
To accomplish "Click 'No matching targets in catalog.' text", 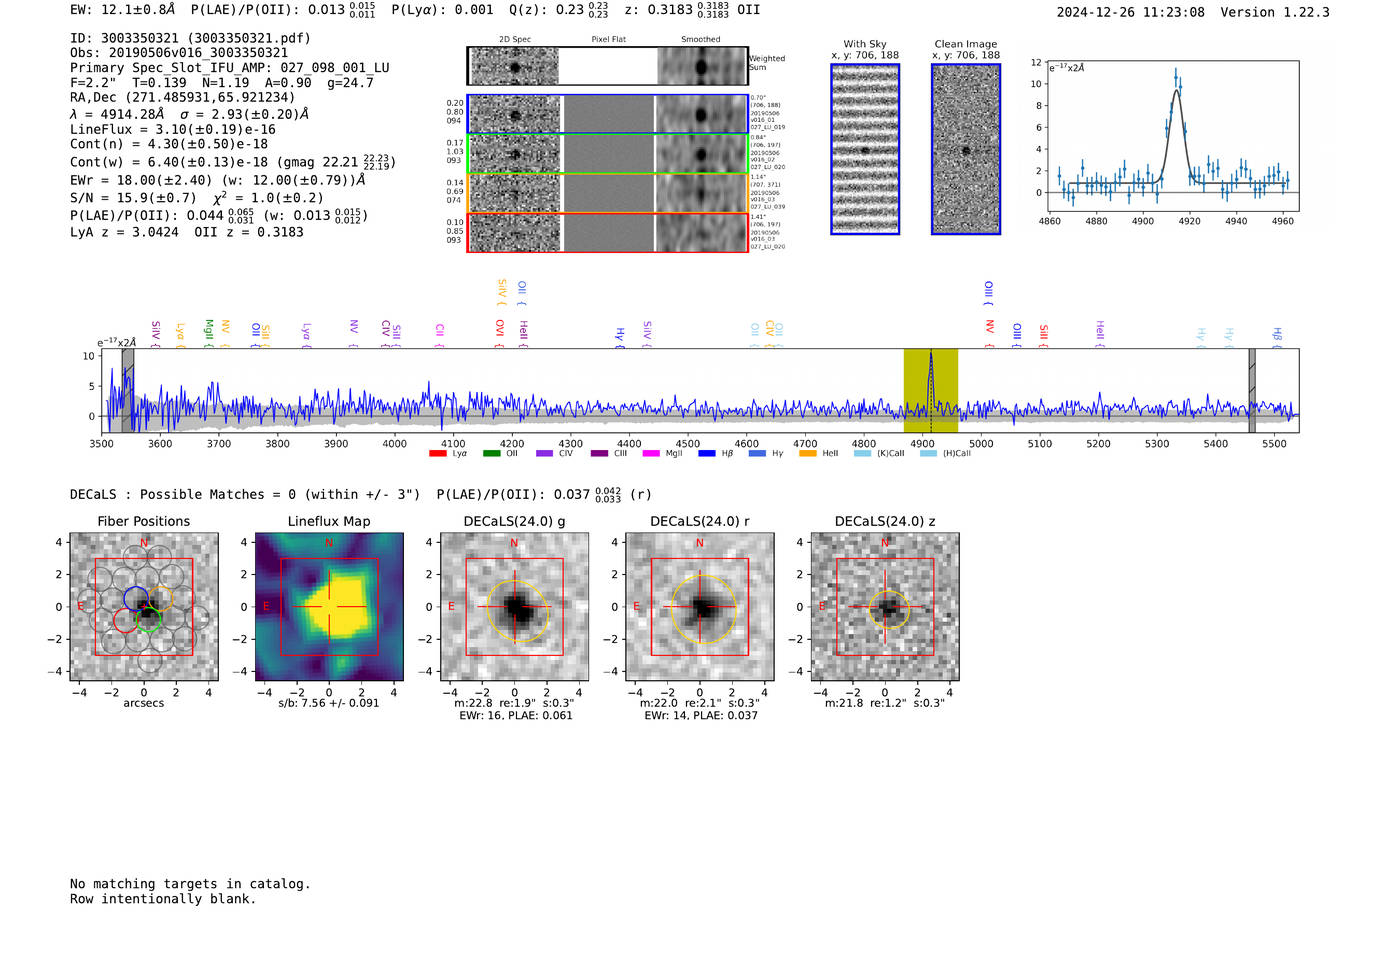I will tap(190, 884).
